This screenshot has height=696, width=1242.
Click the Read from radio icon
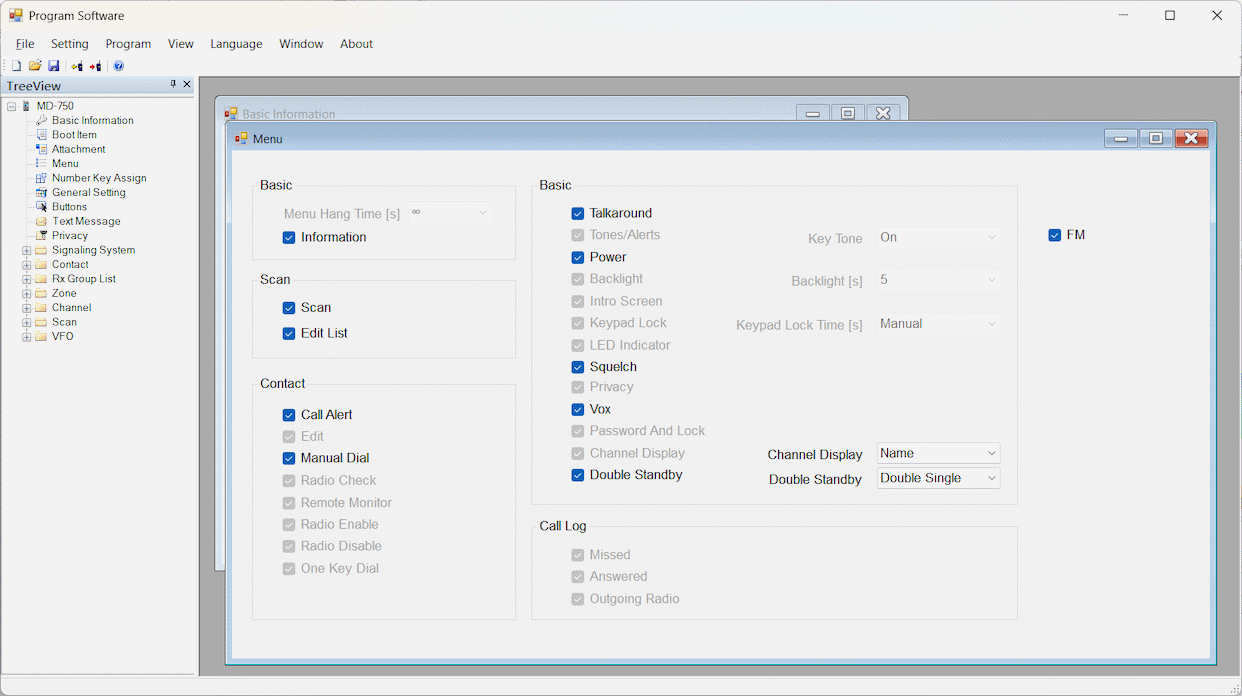point(77,66)
